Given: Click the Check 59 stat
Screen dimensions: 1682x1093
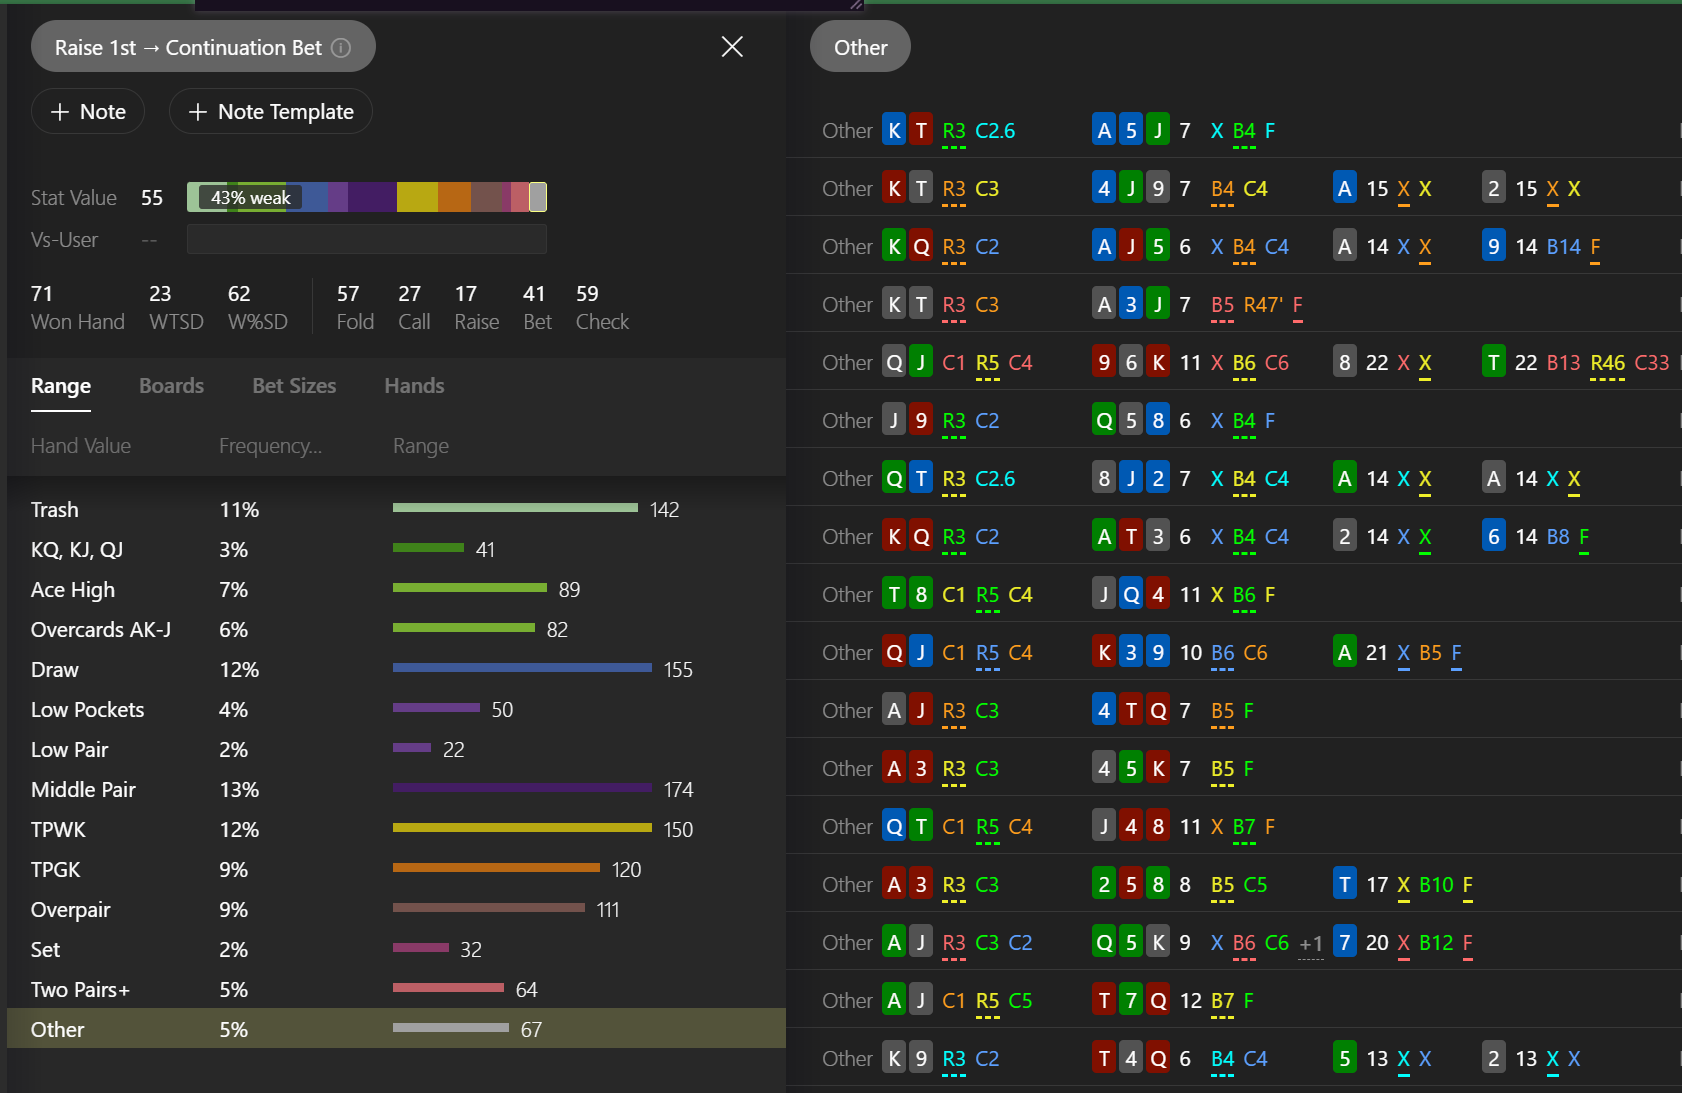Looking at the screenshot, I should 602,308.
